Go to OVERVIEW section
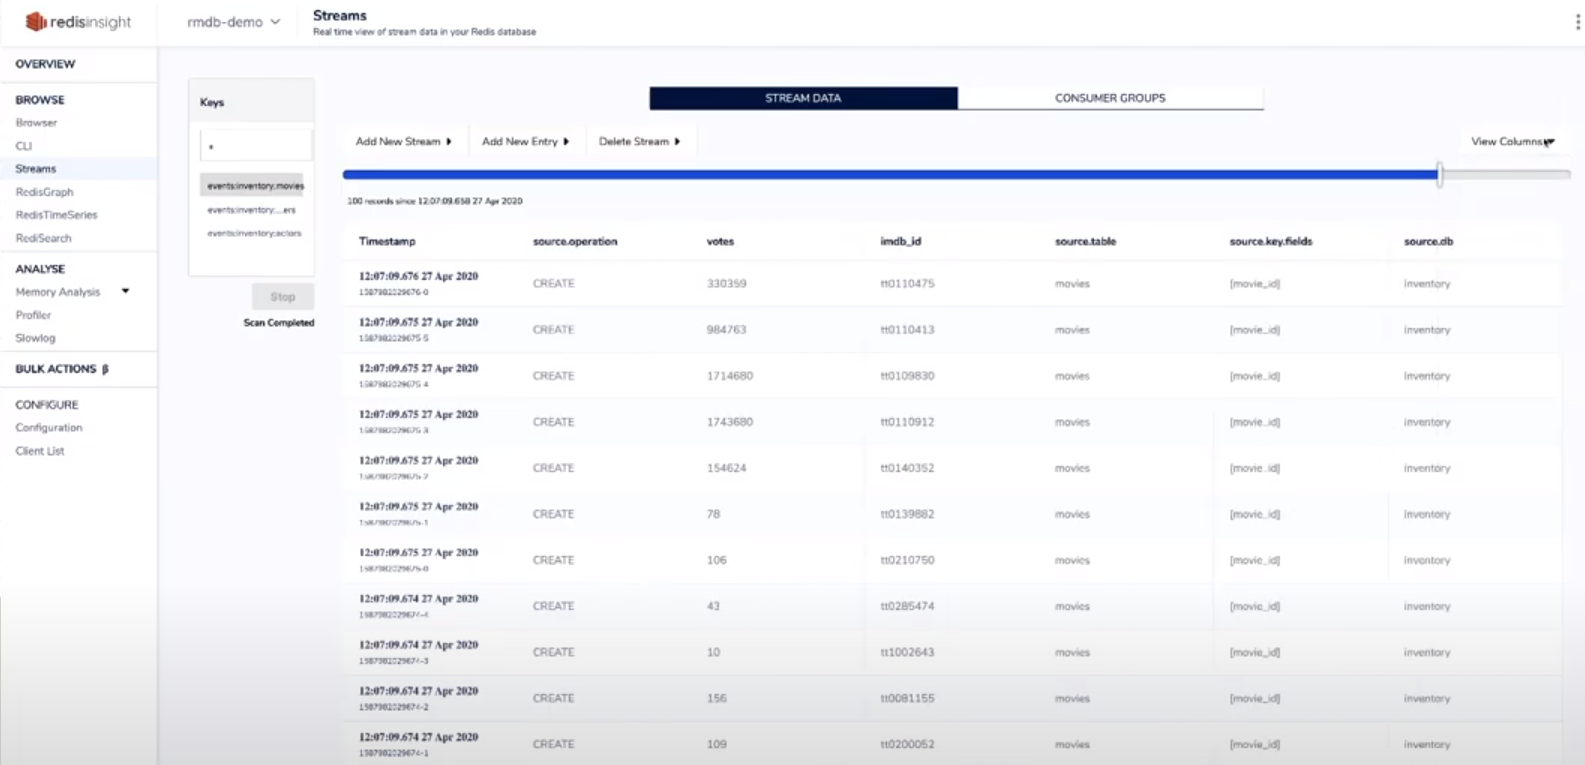1585x765 pixels. [x=45, y=64]
